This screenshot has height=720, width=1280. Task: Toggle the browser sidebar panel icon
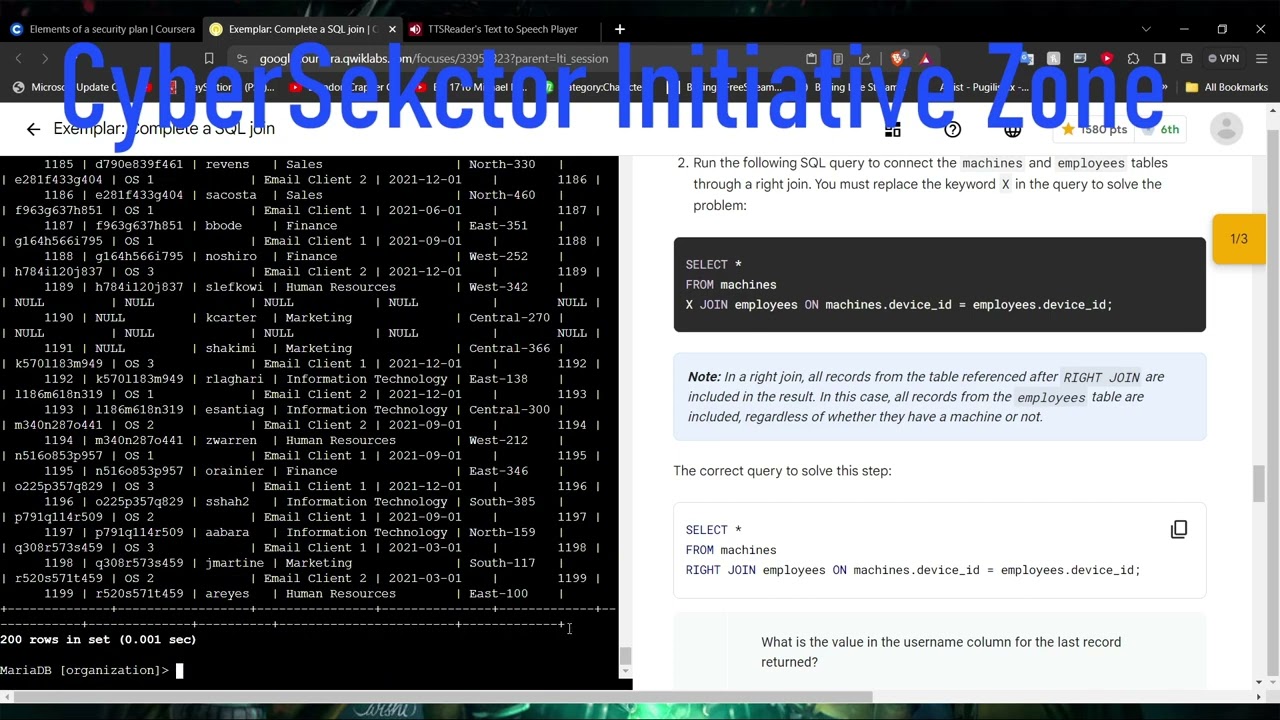coord(1160,59)
